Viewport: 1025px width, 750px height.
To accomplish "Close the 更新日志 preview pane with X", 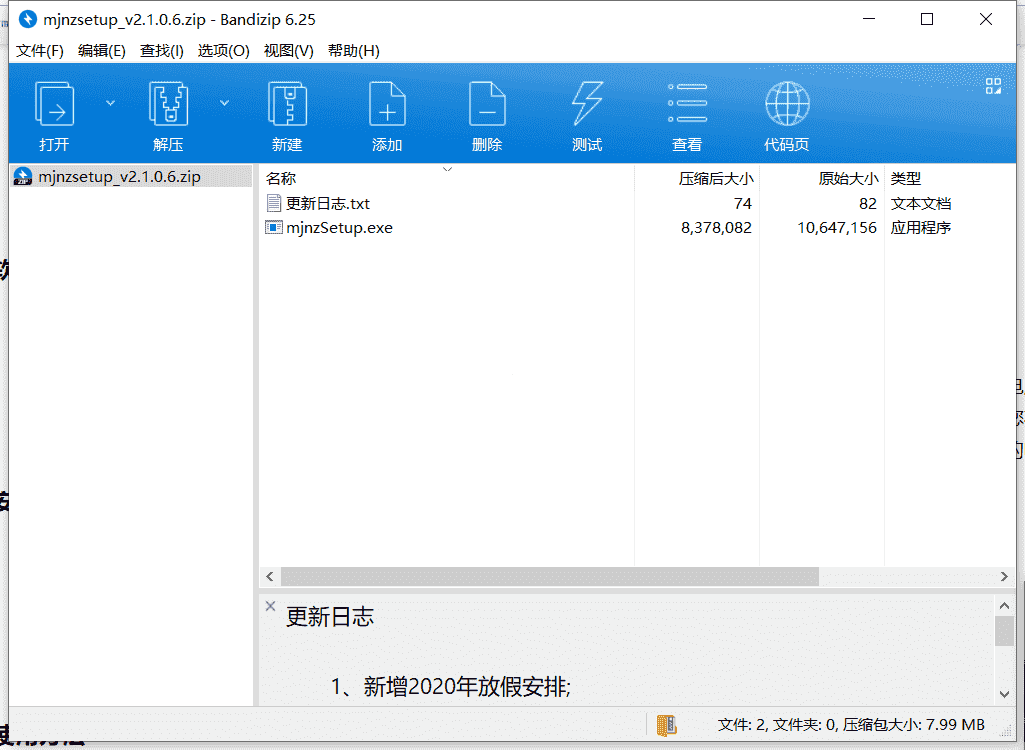I will point(271,606).
